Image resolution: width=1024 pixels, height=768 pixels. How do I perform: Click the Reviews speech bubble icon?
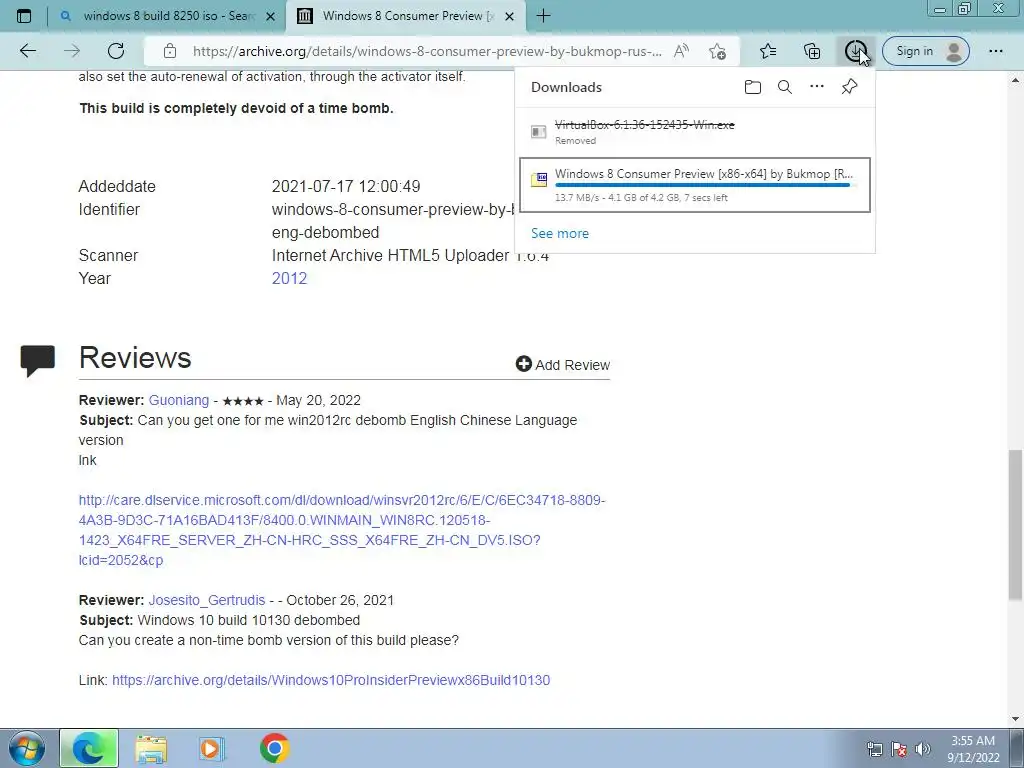click(x=37, y=360)
